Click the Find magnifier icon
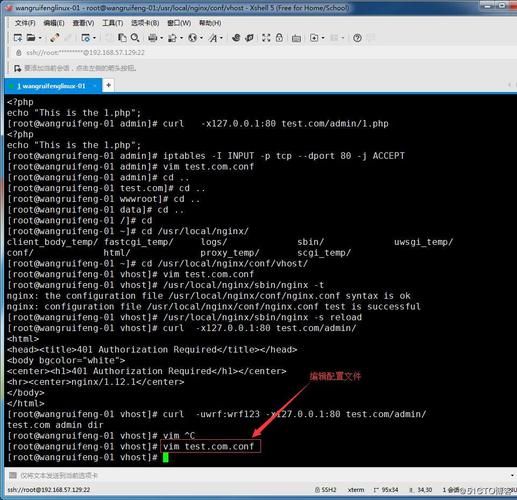This screenshot has height=500, width=517. 135,38
